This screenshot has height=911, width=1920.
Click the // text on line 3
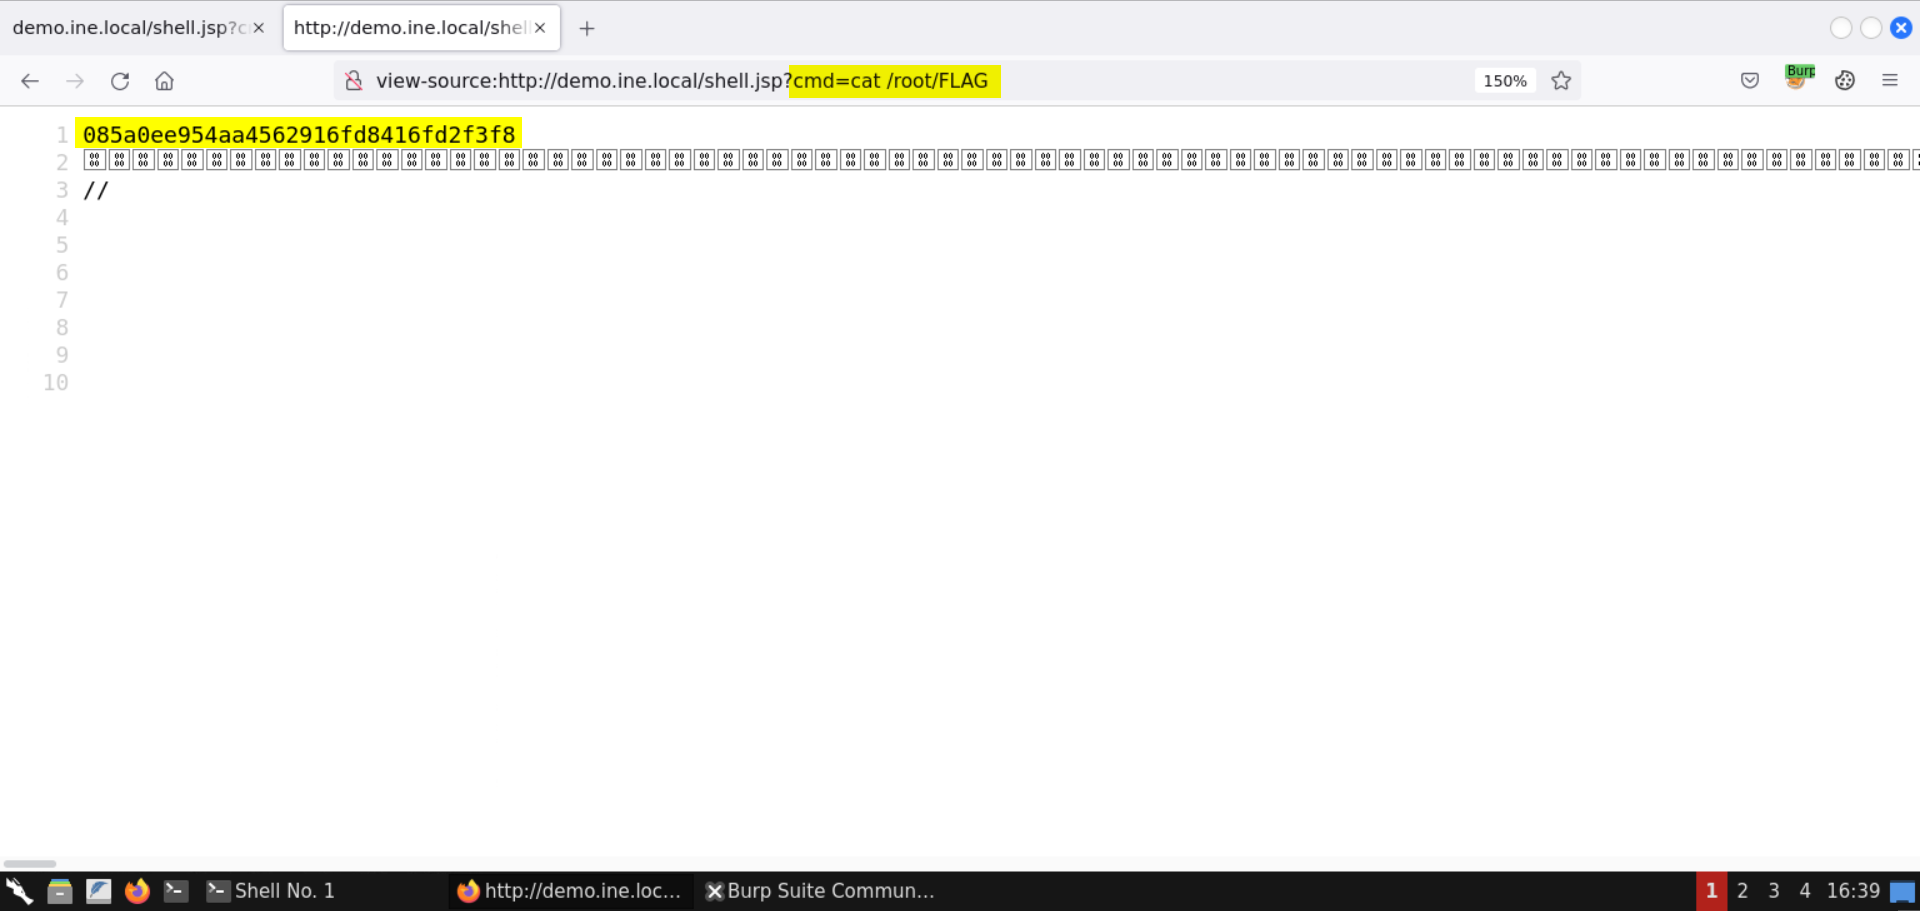pyautogui.click(x=96, y=190)
